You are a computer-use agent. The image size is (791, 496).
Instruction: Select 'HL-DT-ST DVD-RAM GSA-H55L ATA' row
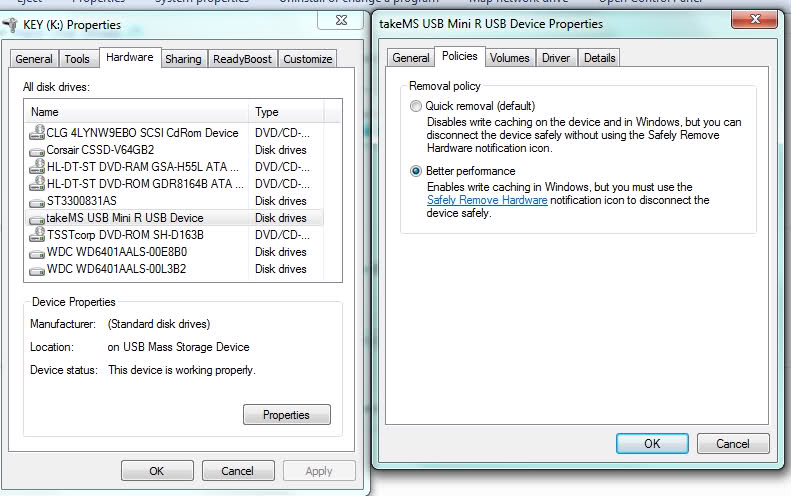tap(174, 167)
